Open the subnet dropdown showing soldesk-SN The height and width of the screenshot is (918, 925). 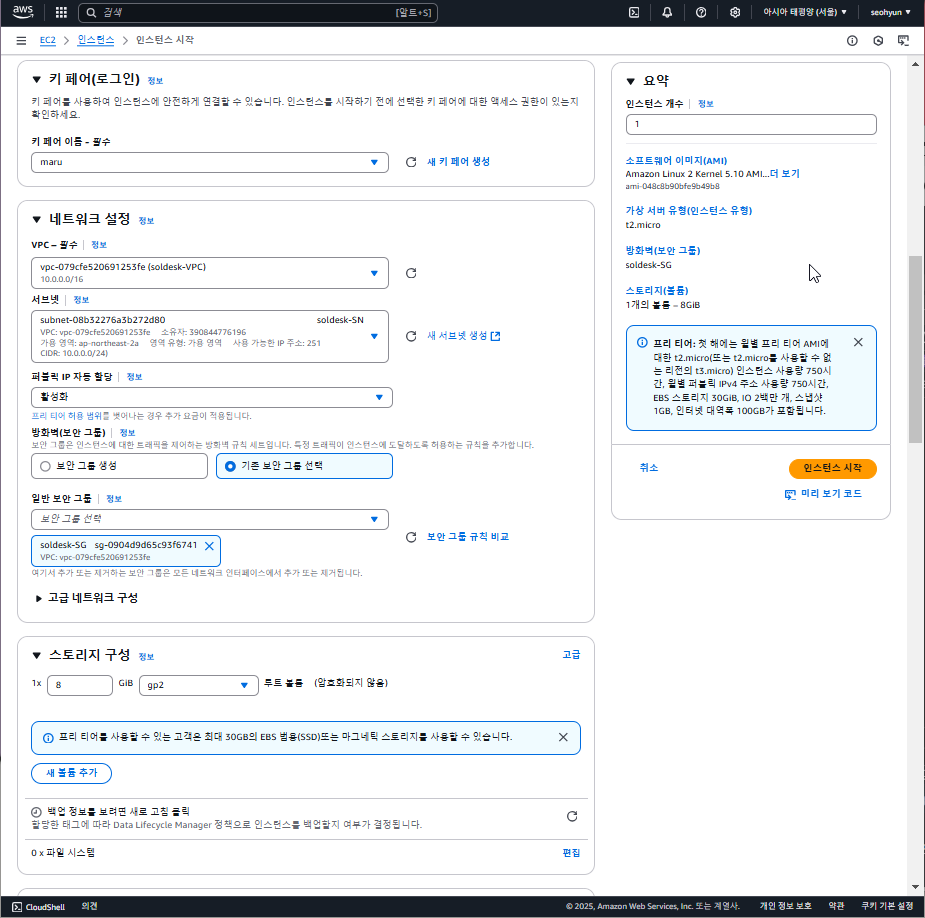tap(210, 336)
